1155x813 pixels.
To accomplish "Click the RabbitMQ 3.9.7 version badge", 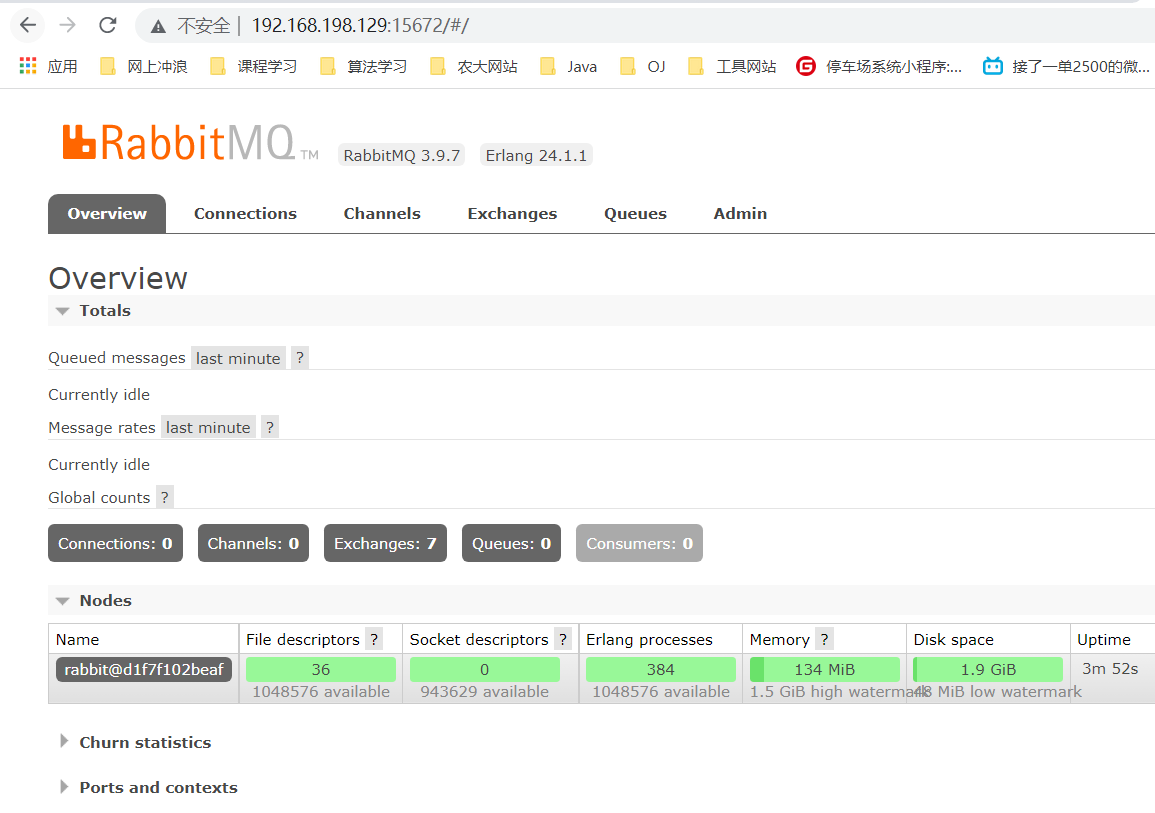I will [x=401, y=155].
